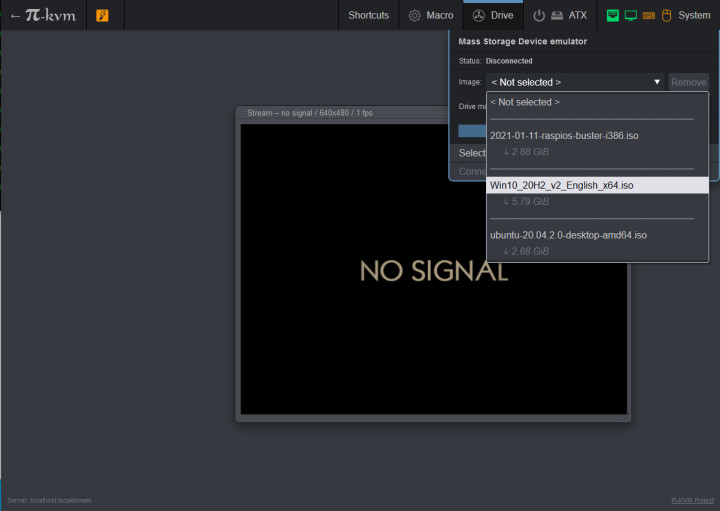Click the green monitor status icon

point(630,16)
